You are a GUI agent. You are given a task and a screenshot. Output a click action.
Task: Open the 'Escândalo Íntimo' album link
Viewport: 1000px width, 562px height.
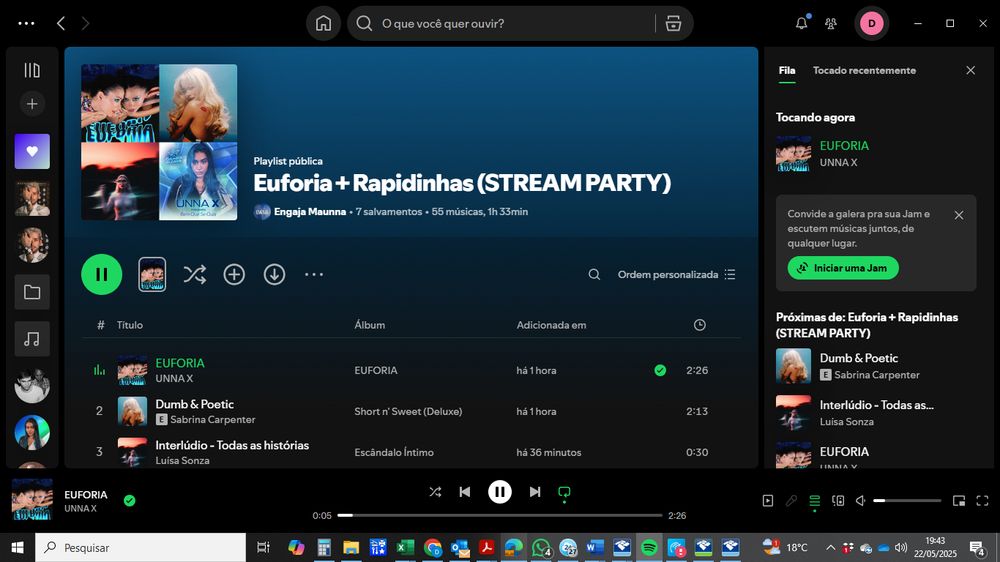(394, 452)
